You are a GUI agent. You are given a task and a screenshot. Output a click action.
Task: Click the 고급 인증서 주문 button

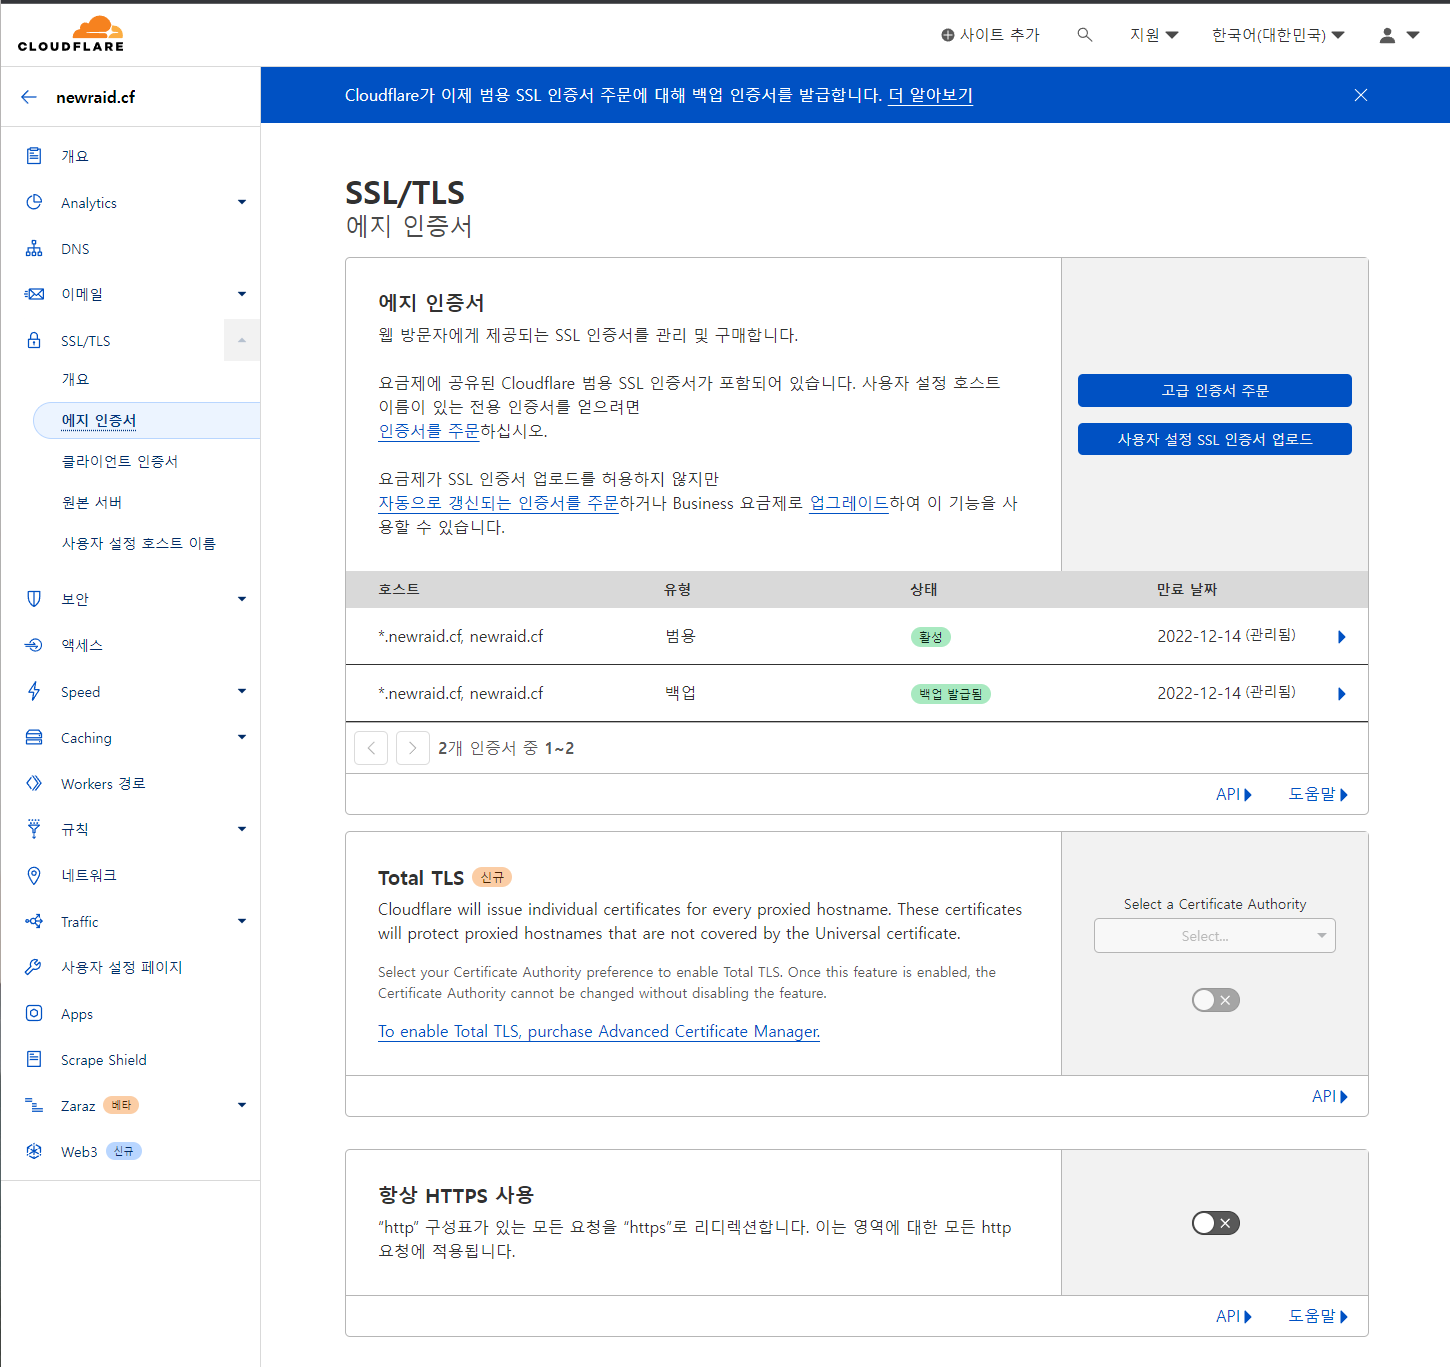(1215, 390)
